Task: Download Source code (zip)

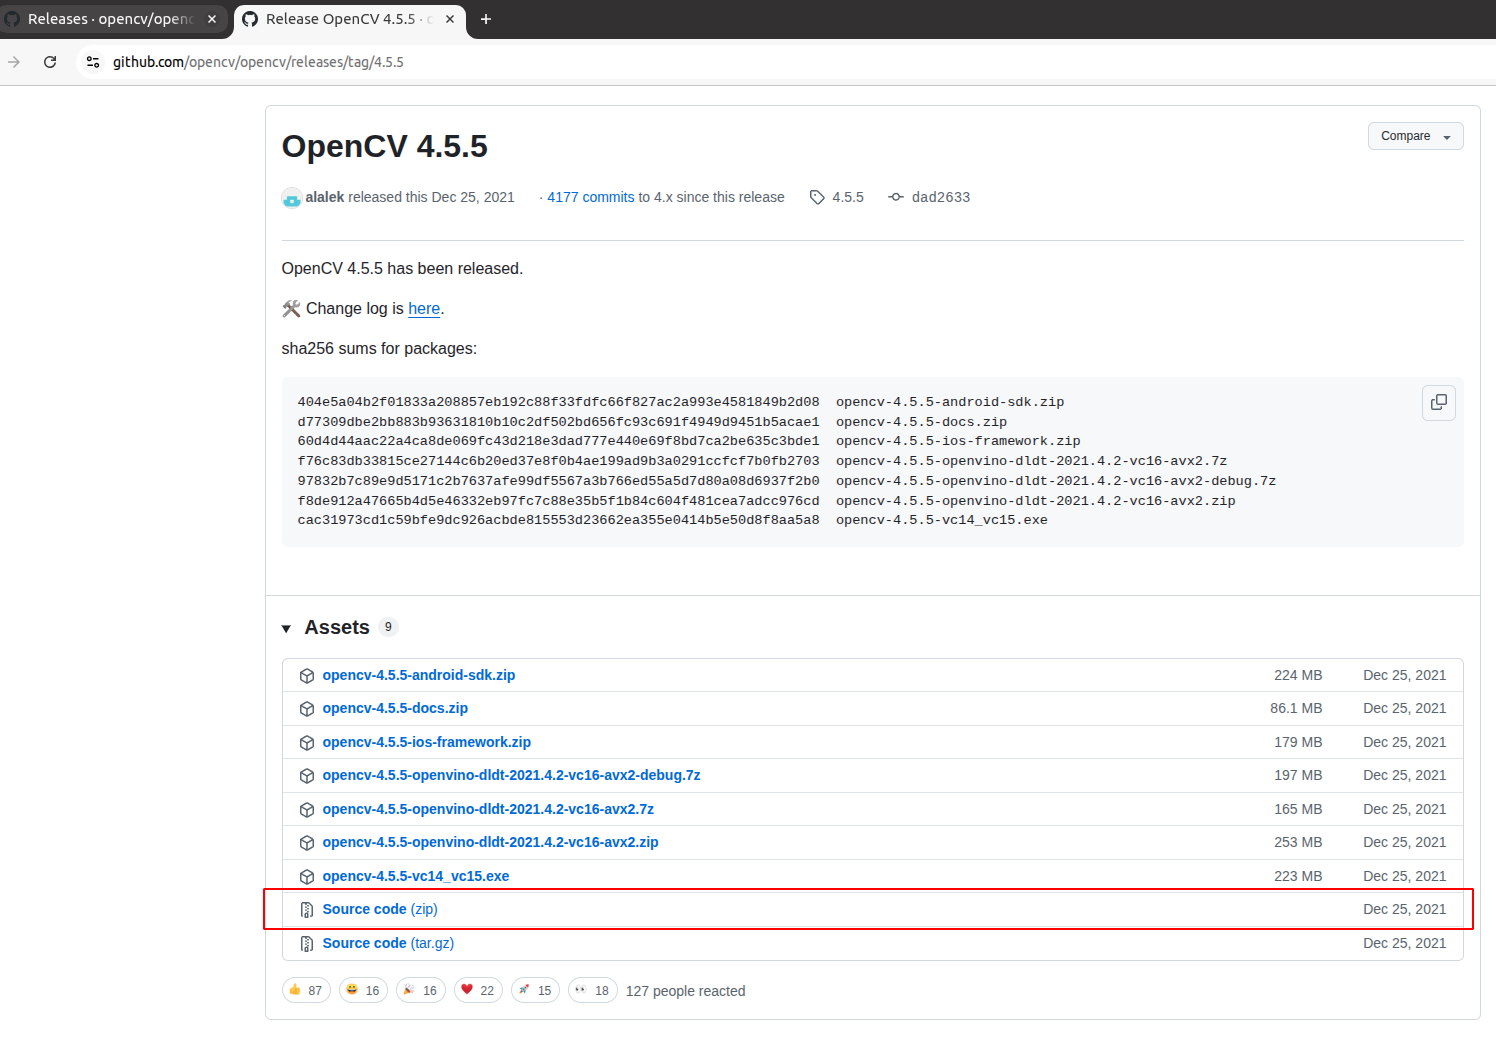Action: (x=380, y=909)
